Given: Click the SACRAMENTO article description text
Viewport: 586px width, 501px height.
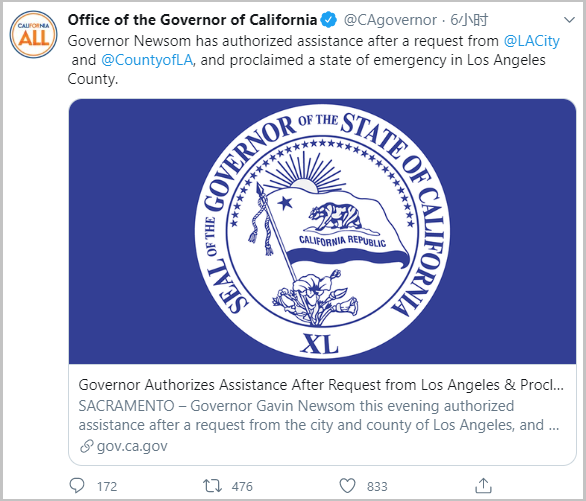Looking at the screenshot, I should click(319, 415).
